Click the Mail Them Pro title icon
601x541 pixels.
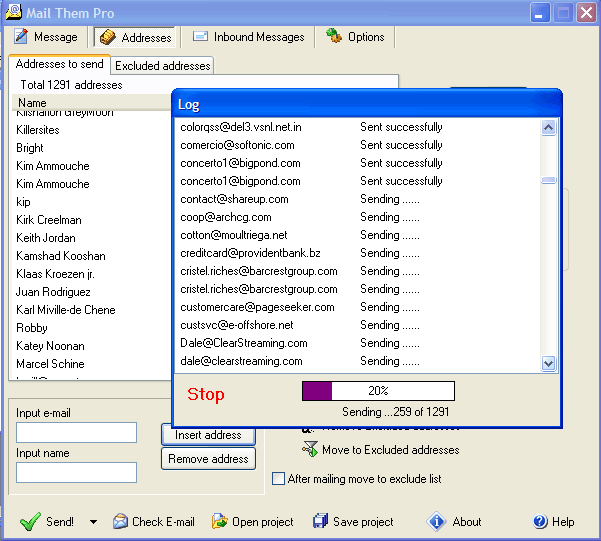point(14,12)
